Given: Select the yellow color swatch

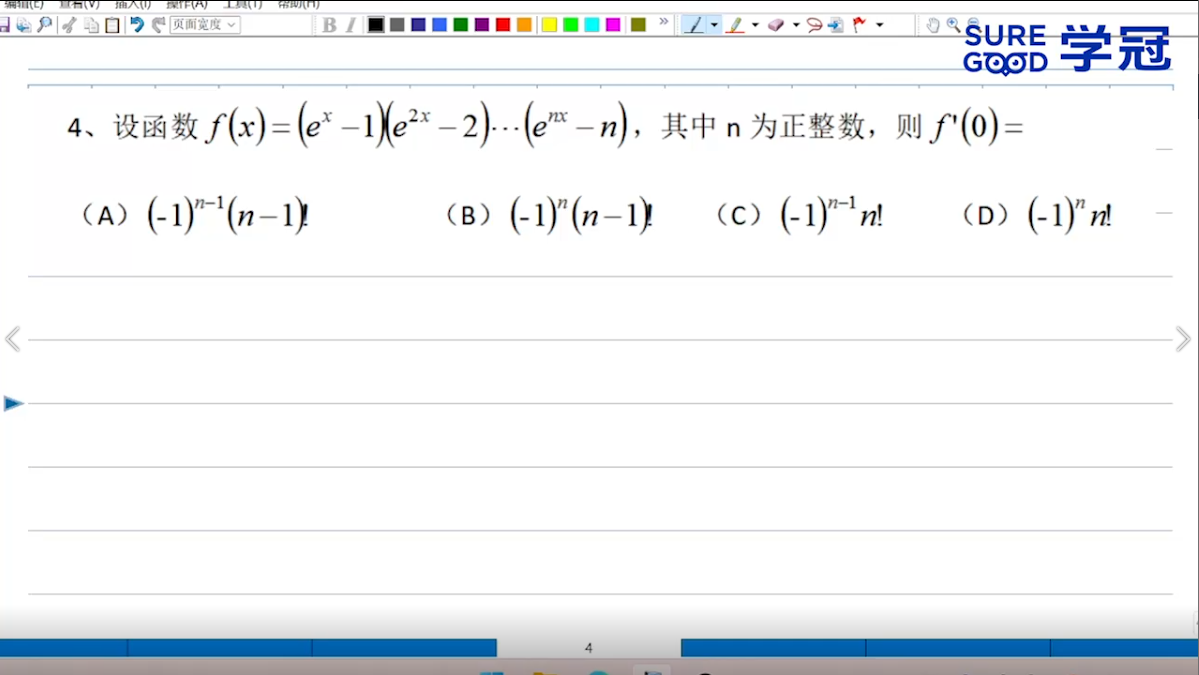Looking at the screenshot, I should point(549,25).
